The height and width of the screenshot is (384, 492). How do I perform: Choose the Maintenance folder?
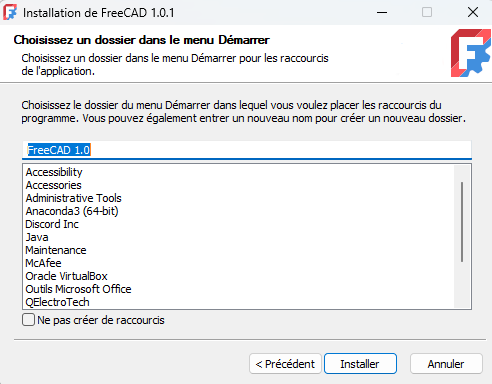56,250
